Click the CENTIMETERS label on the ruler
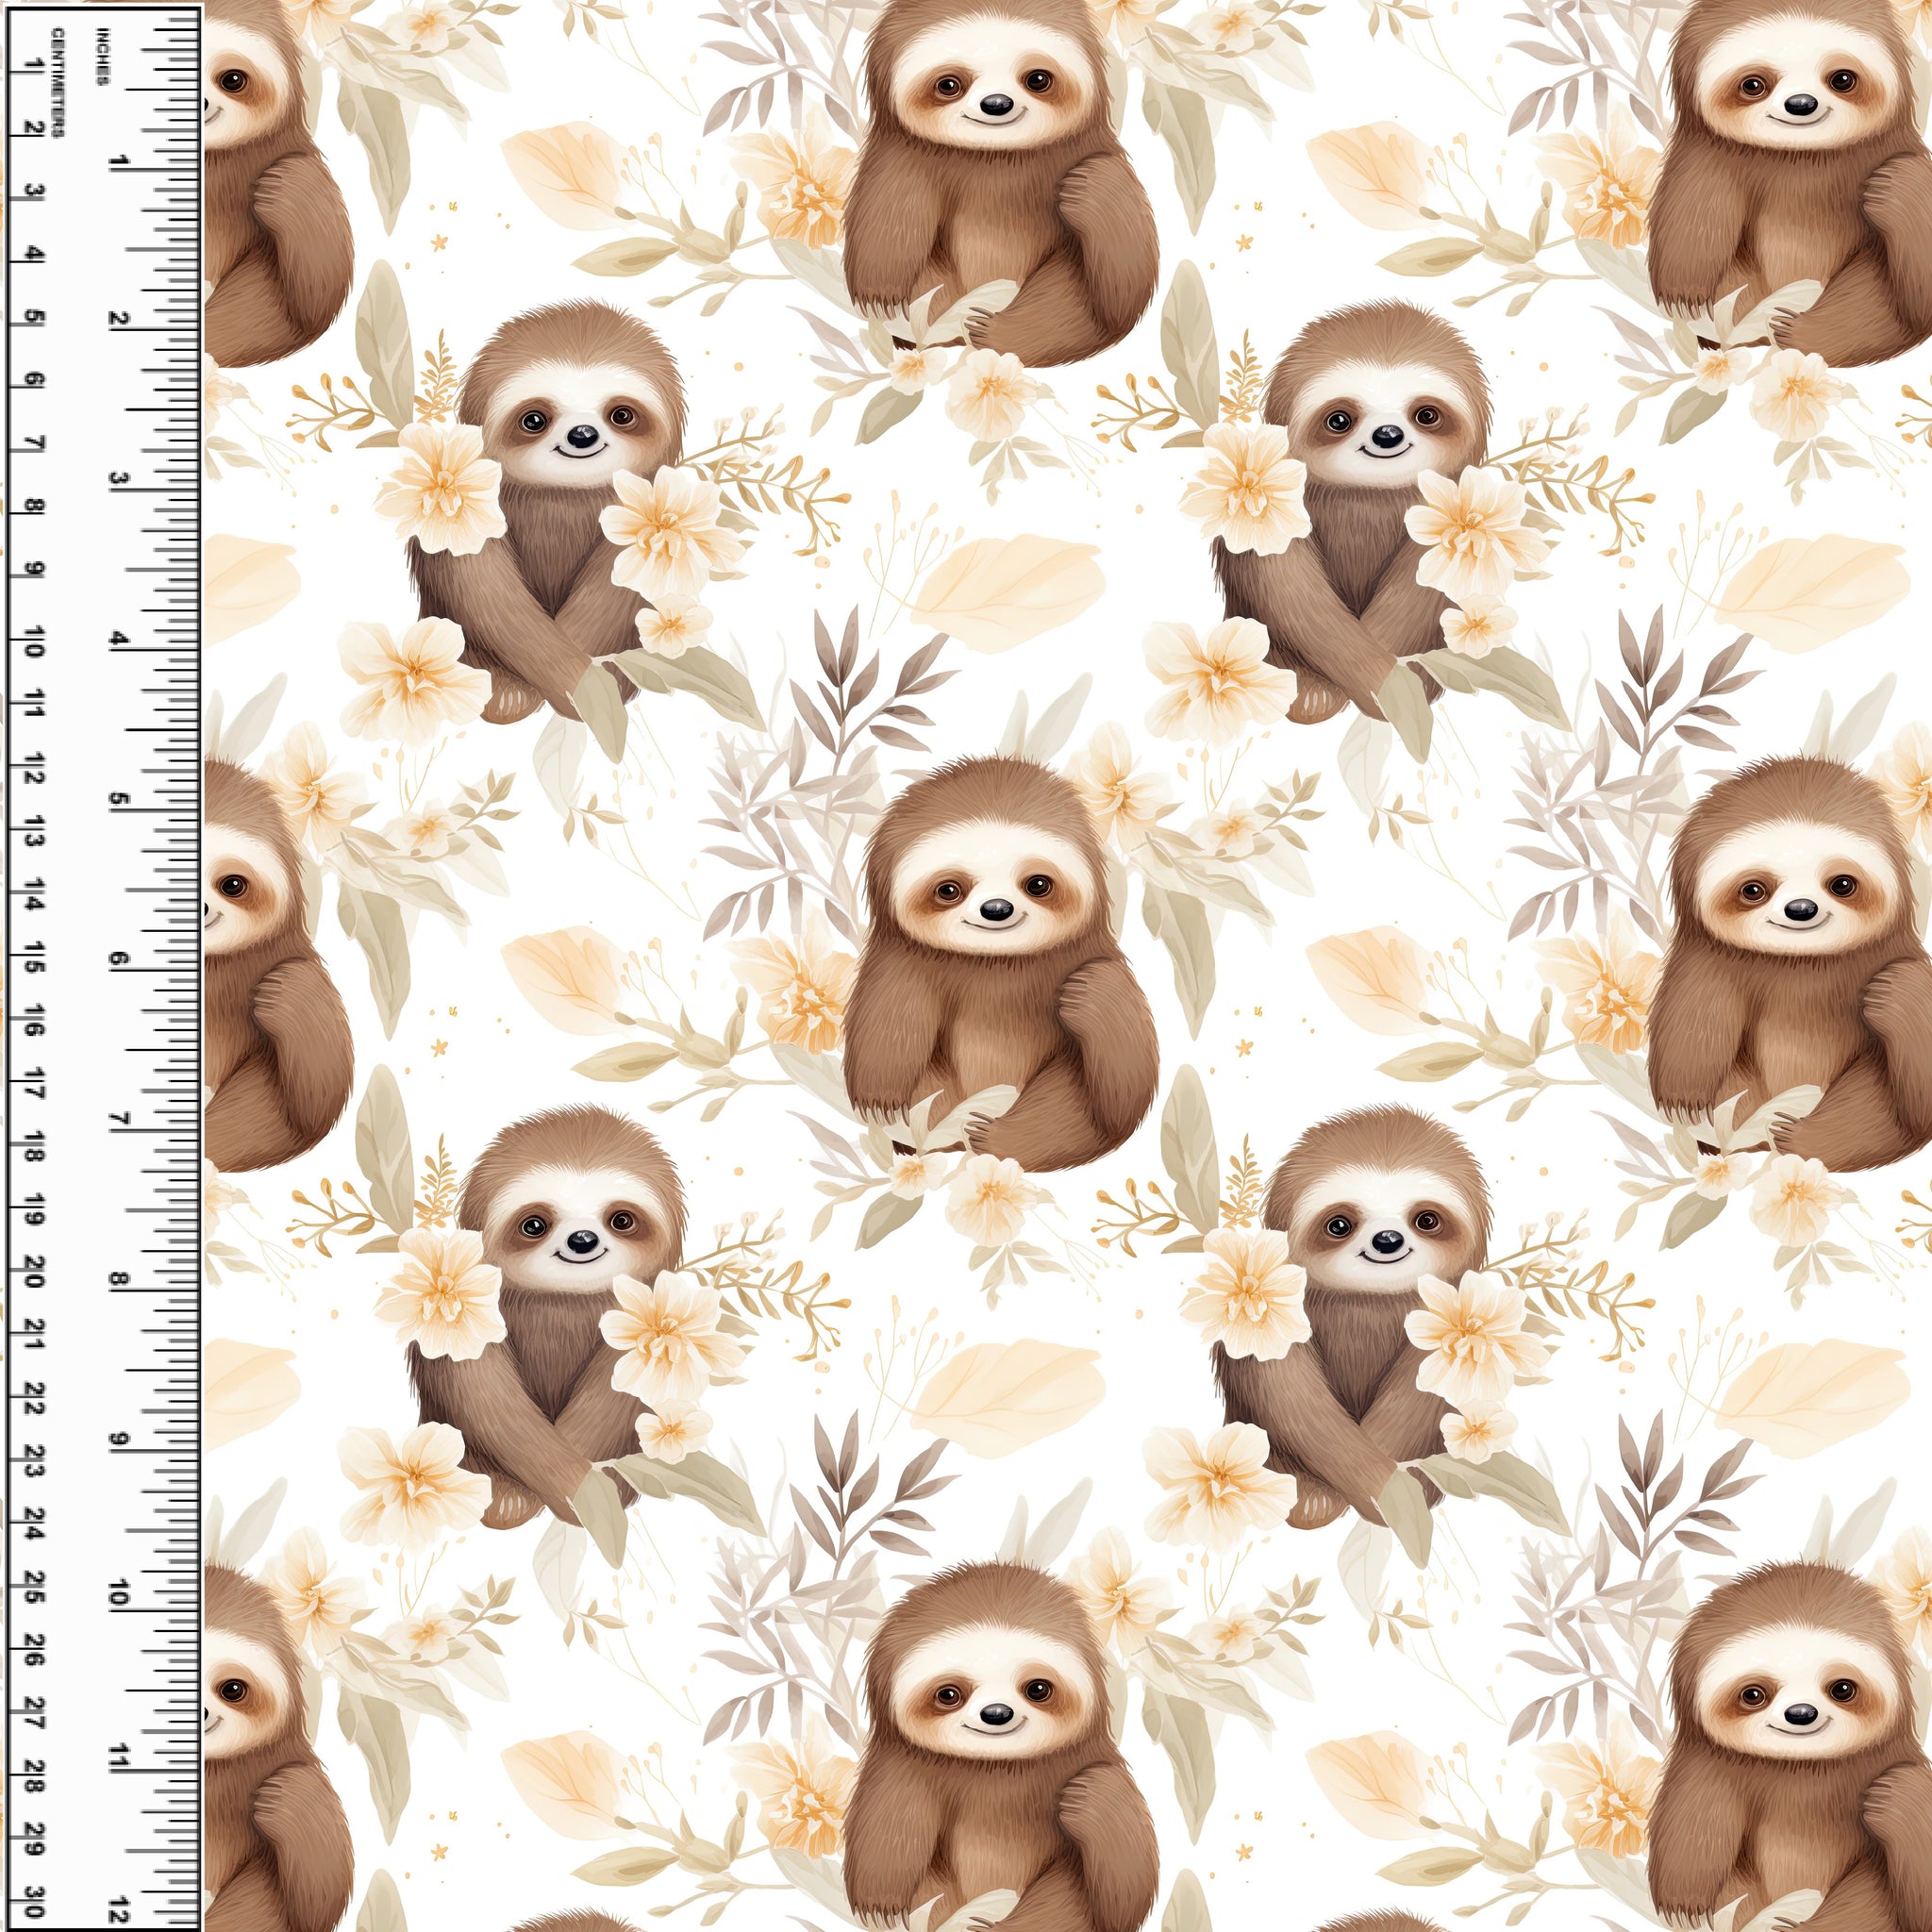Viewport: 1932px width, 1932px height. pyautogui.click(x=58, y=83)
